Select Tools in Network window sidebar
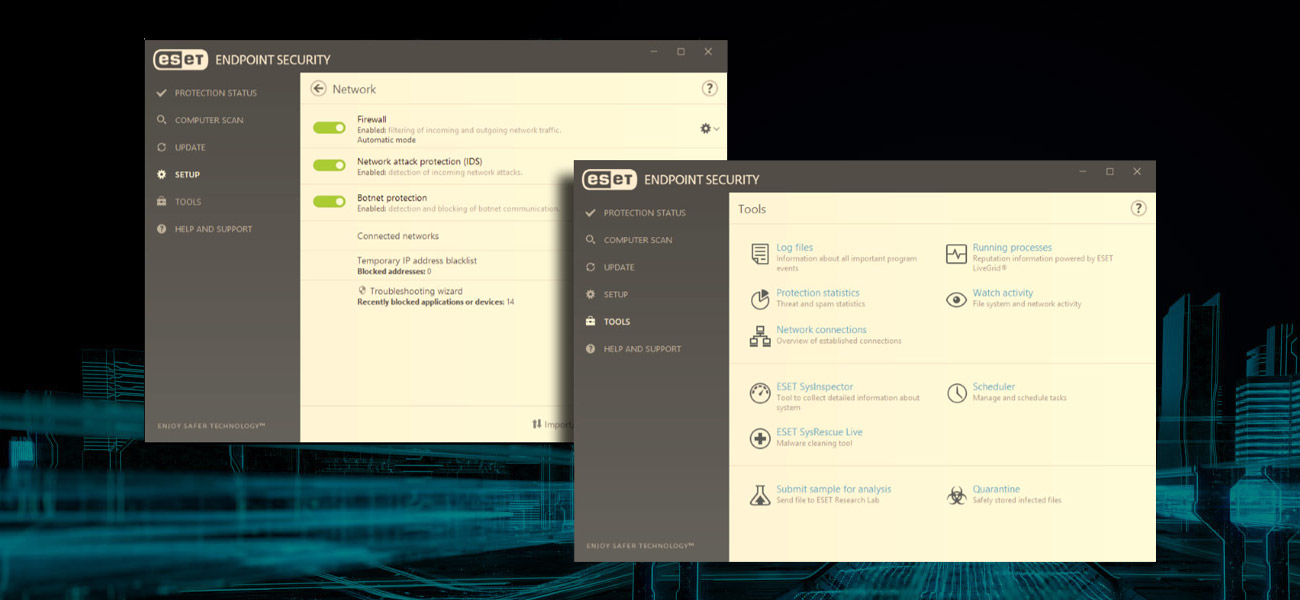The image size is (1300, 600). (188, 202)
